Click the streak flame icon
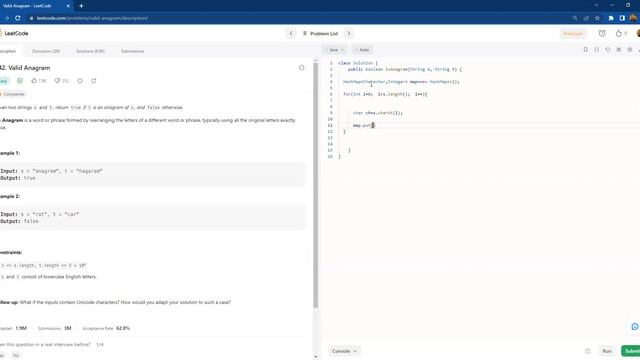 (x=619, y=33)
